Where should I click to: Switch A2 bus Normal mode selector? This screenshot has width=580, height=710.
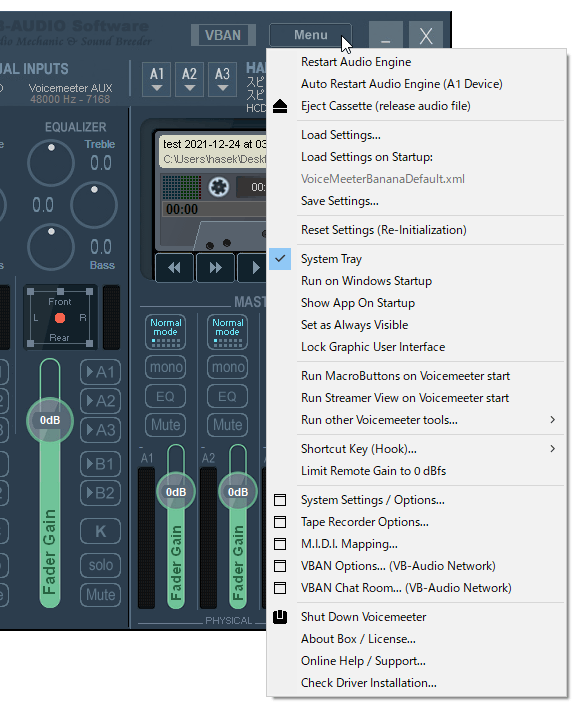(x=228, y=332)
